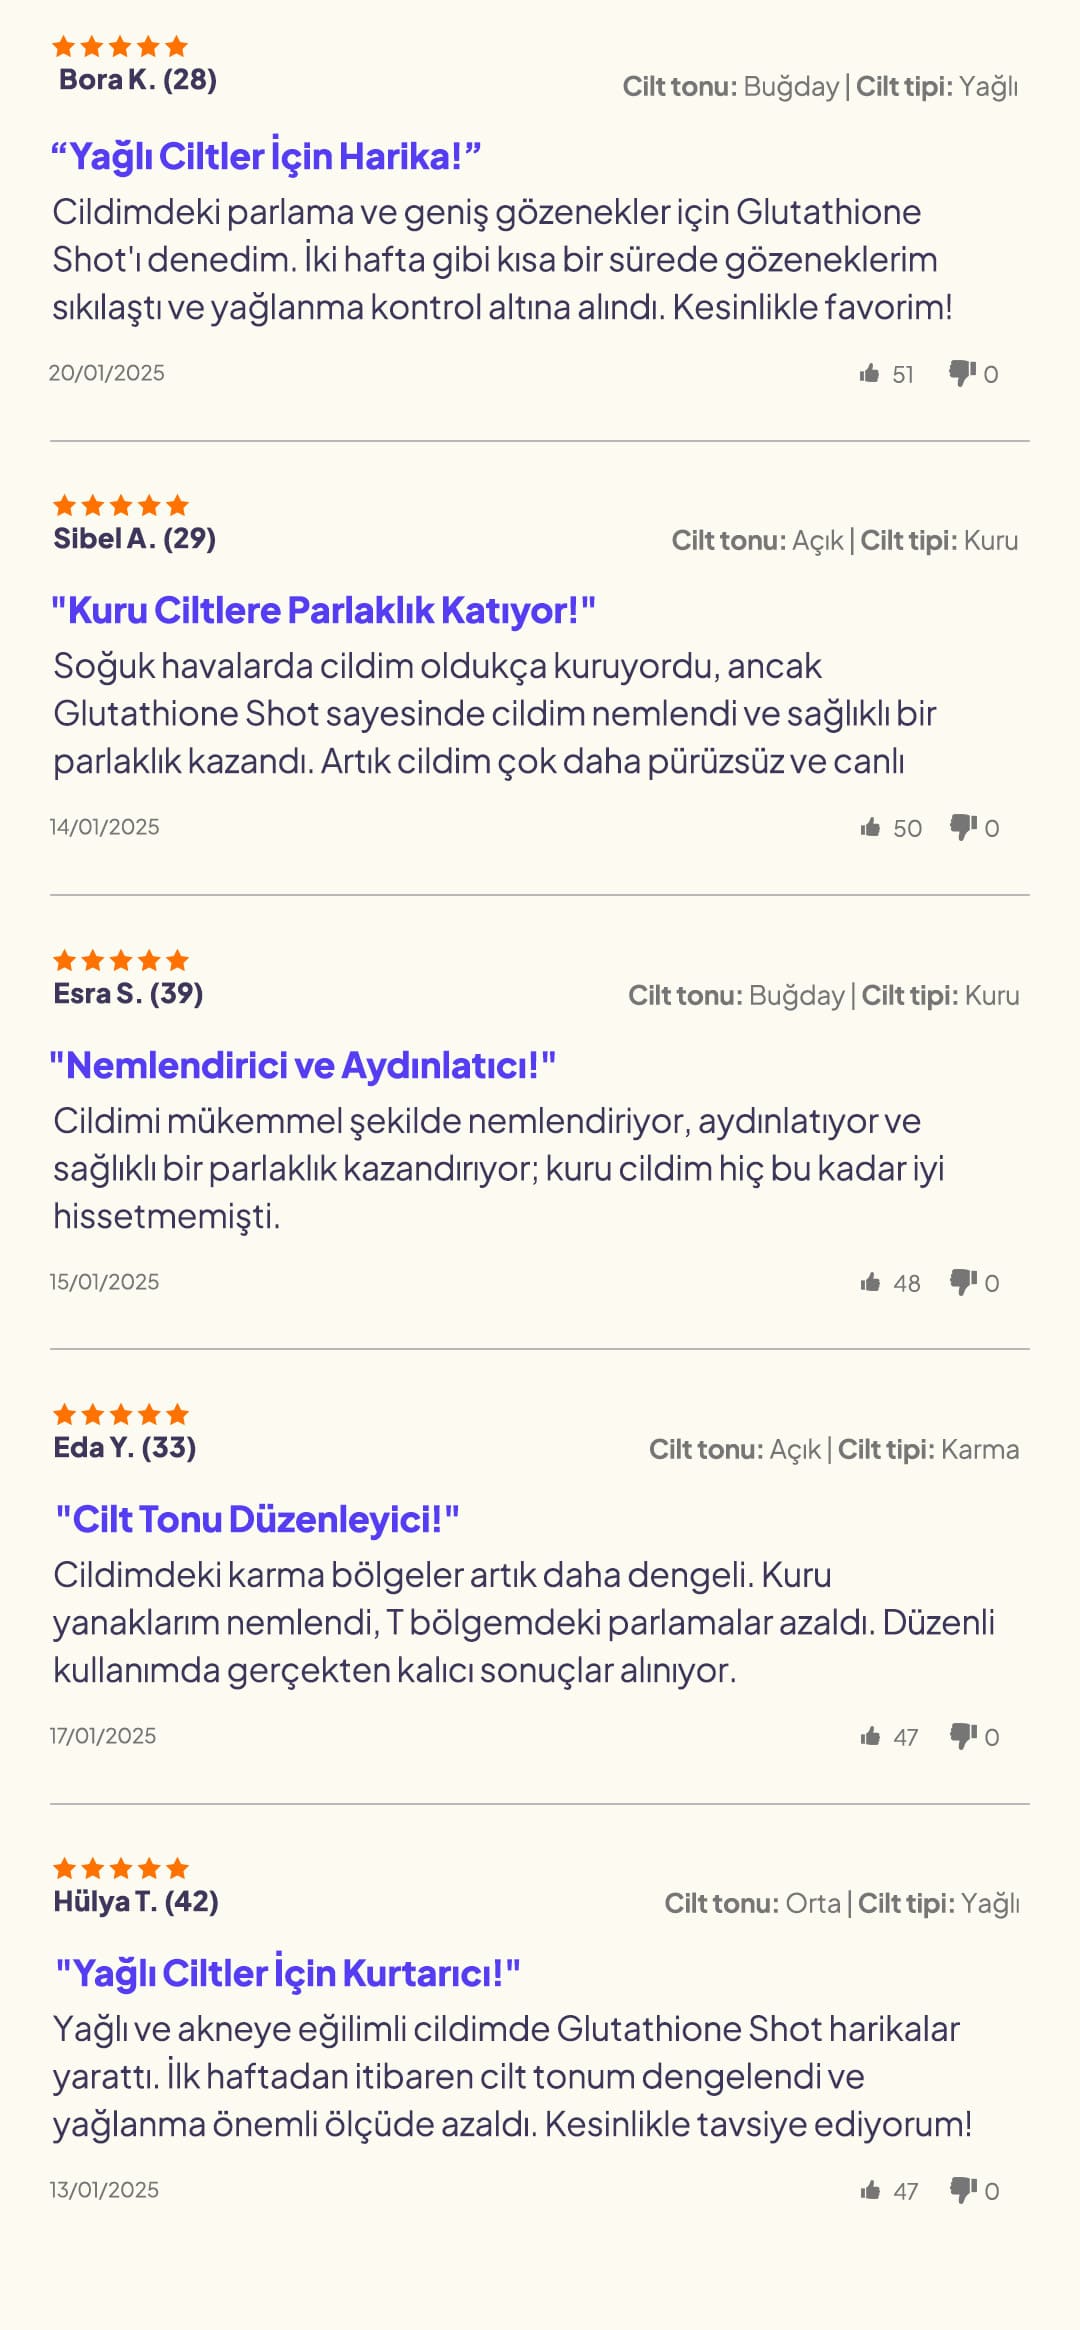Thumbs up Eda Y.'s review
Screen dimensions: 1080x2330
870,1737
